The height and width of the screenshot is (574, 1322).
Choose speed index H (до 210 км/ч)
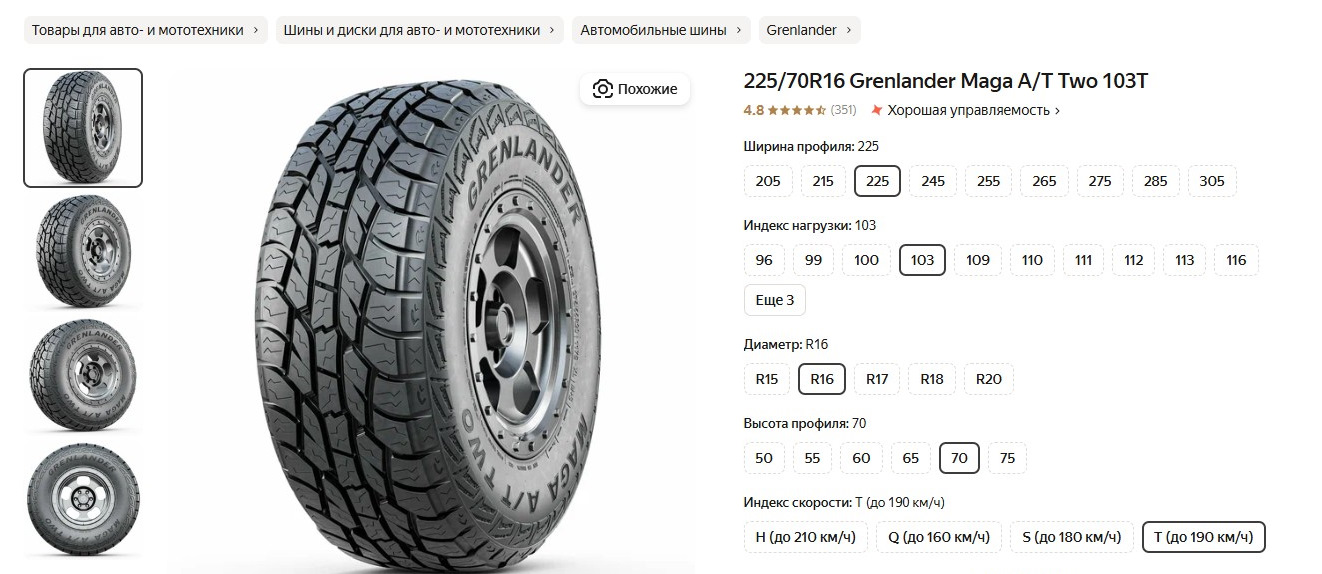(806, 537)
